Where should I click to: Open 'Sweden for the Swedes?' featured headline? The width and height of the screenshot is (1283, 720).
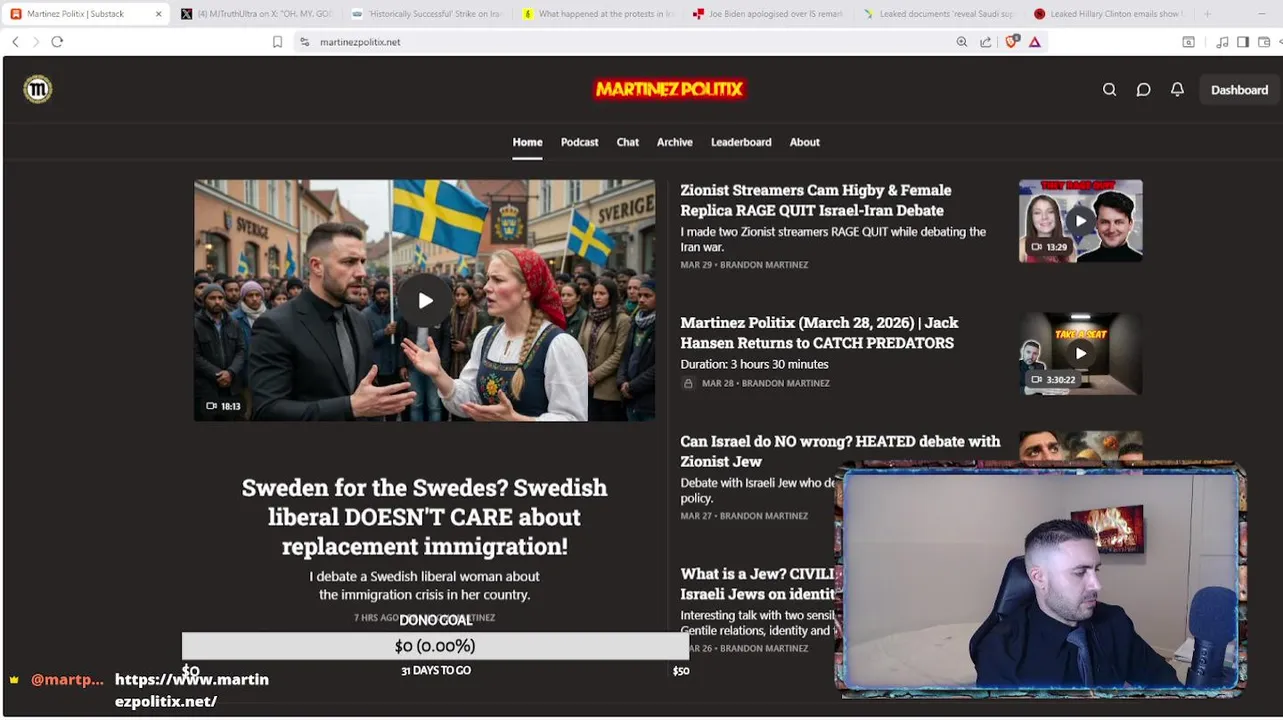(x=424, y=517)
